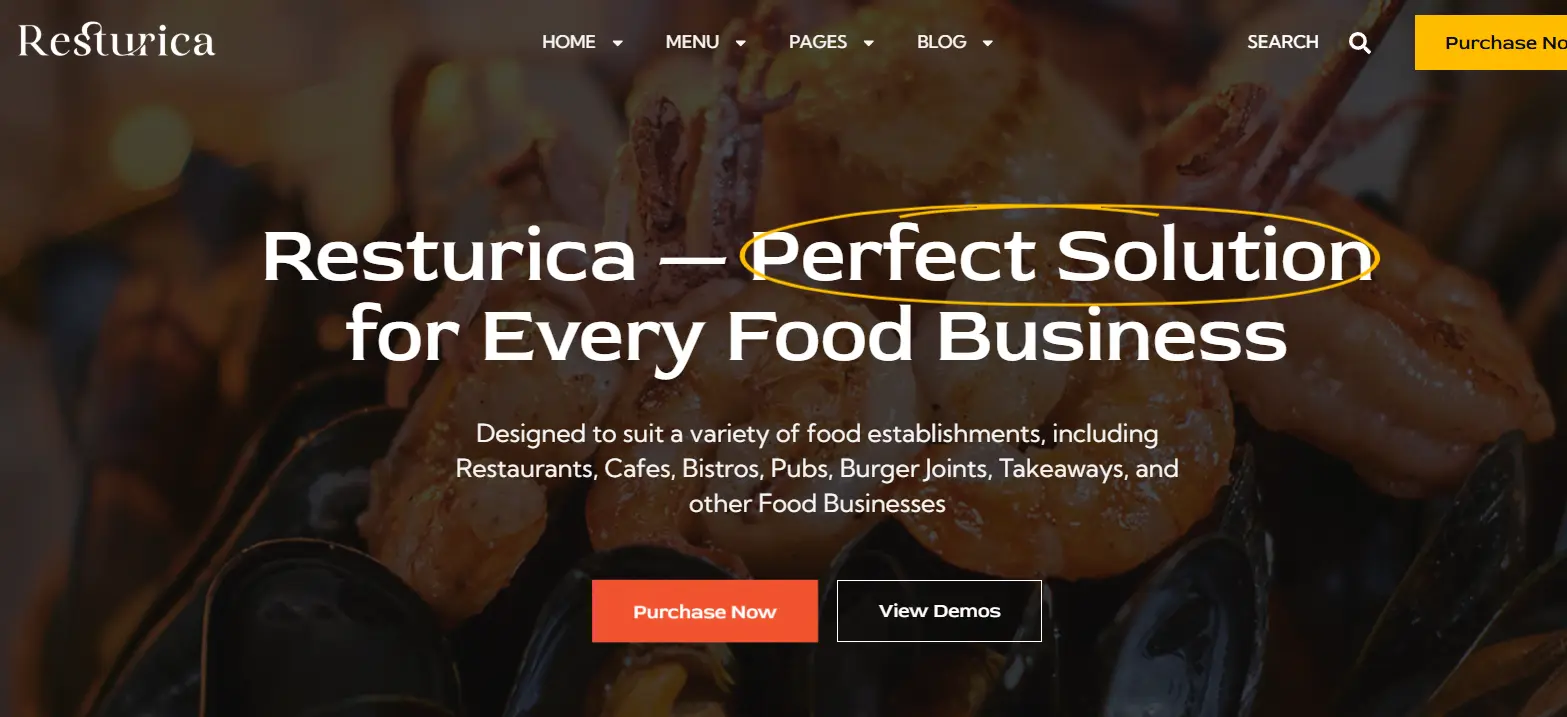Click the yellow Purchase Now header button
Image resolution: width=1567 pixels, height=717 pixels.
1491,43
